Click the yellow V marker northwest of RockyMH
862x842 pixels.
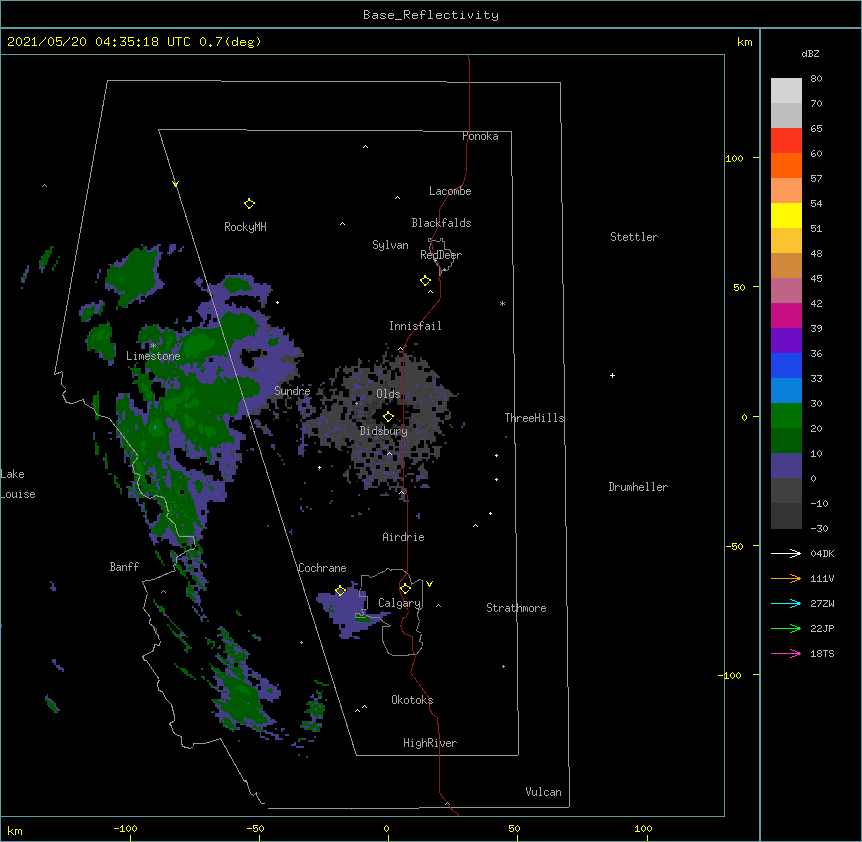(175, 184)
